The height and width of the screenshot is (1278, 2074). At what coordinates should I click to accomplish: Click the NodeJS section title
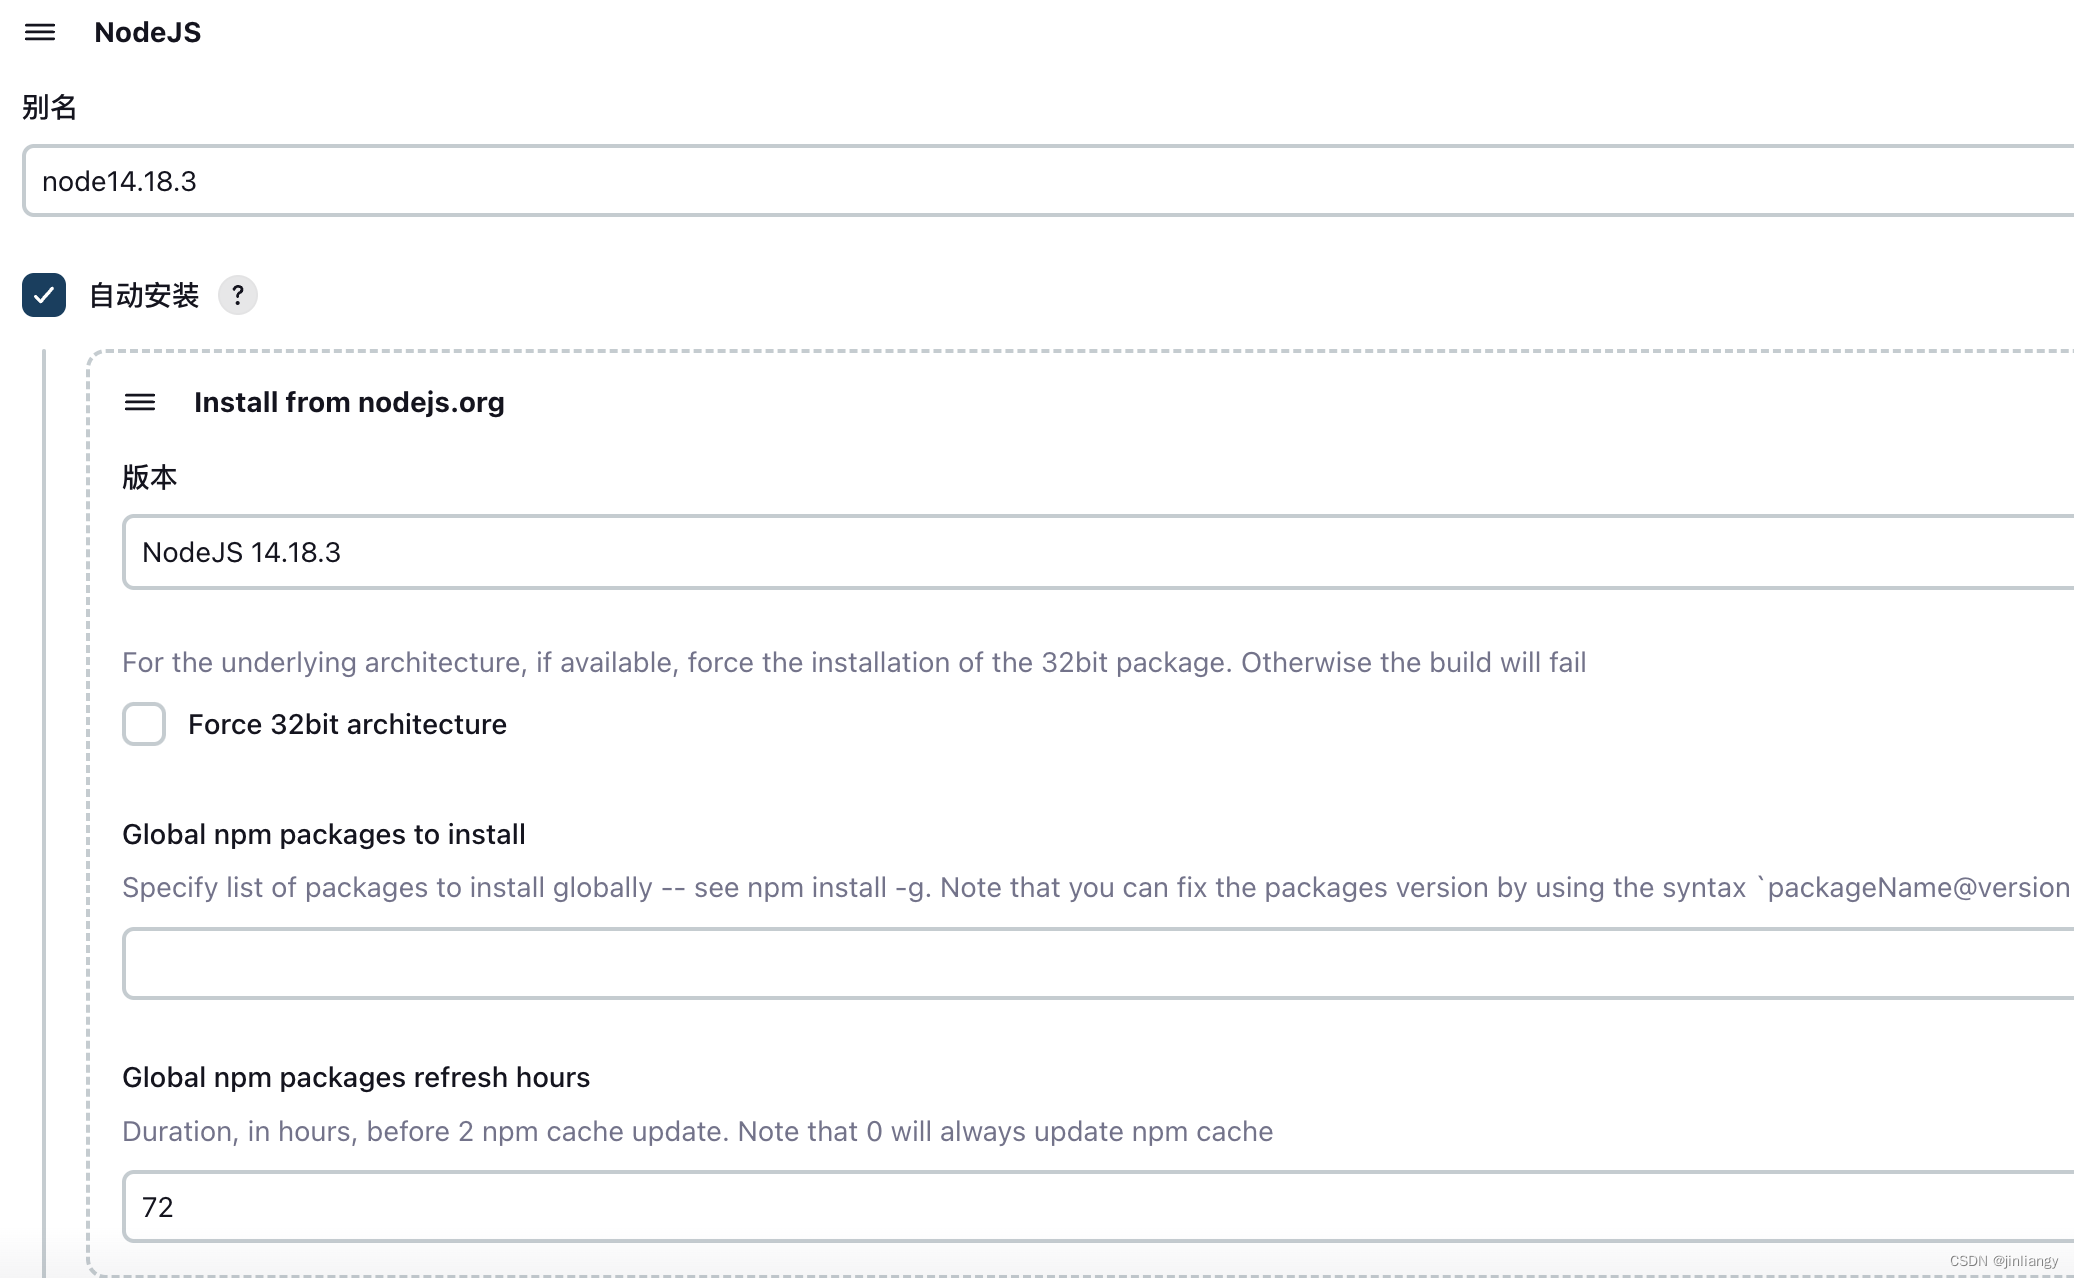pos(148,32)
